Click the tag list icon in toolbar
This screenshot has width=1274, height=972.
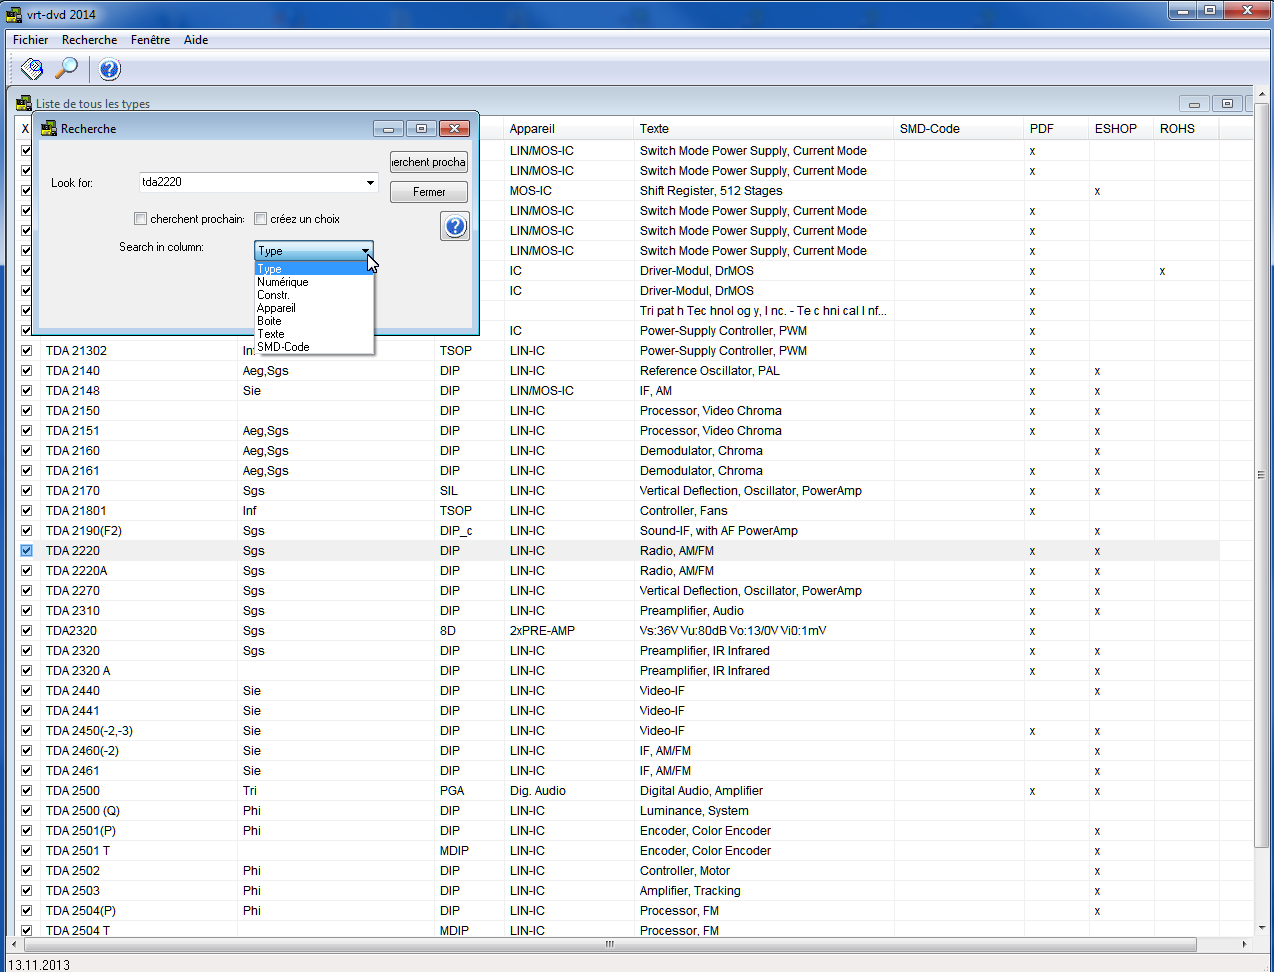pyautogui.click(x=32, y=69)
